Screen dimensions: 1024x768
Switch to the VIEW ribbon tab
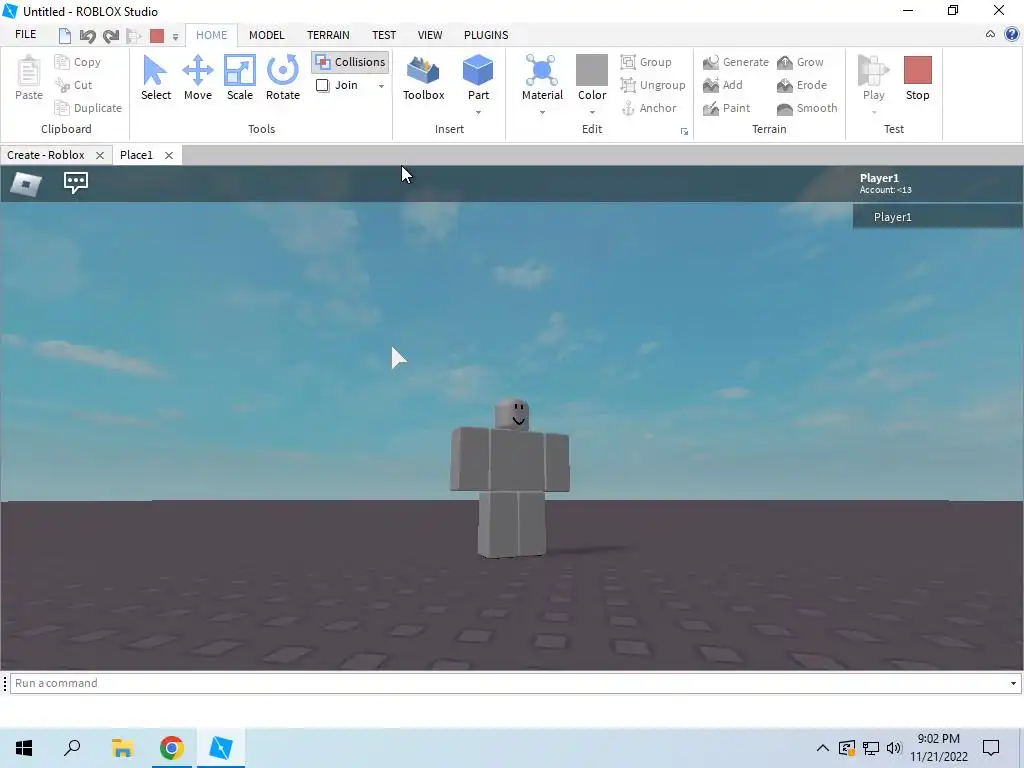pos(430,35)
